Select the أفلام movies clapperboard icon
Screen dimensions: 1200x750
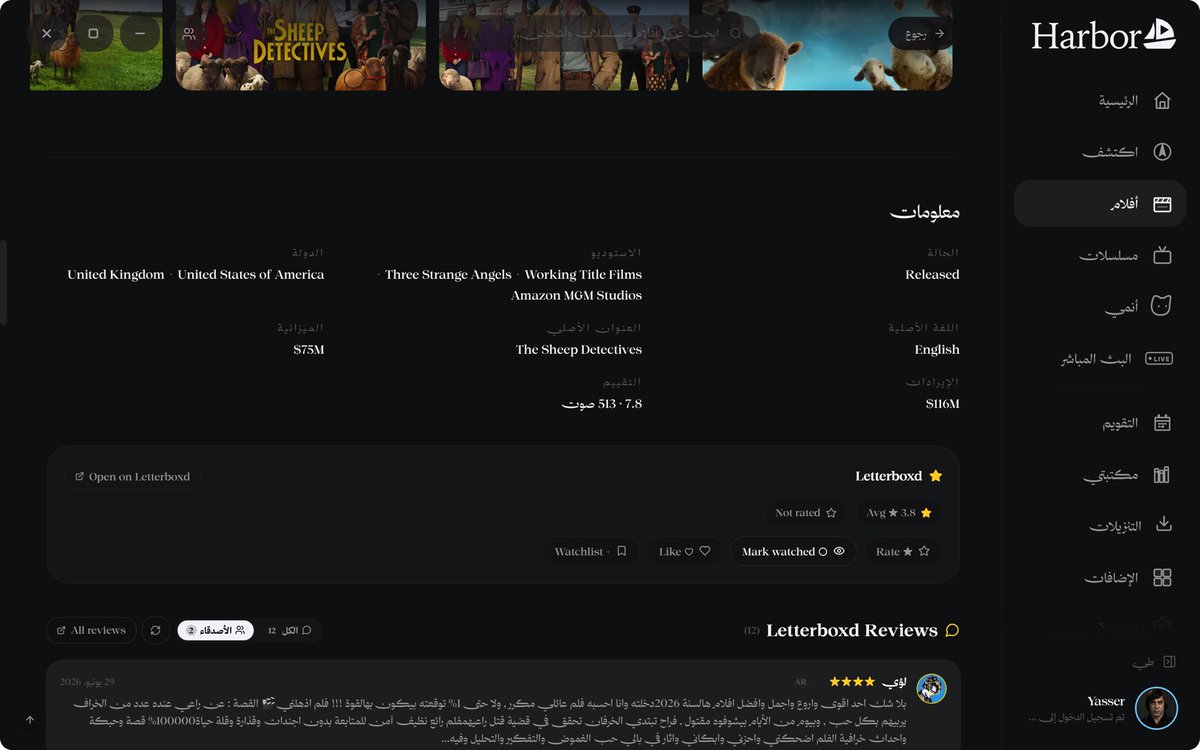1162,204
